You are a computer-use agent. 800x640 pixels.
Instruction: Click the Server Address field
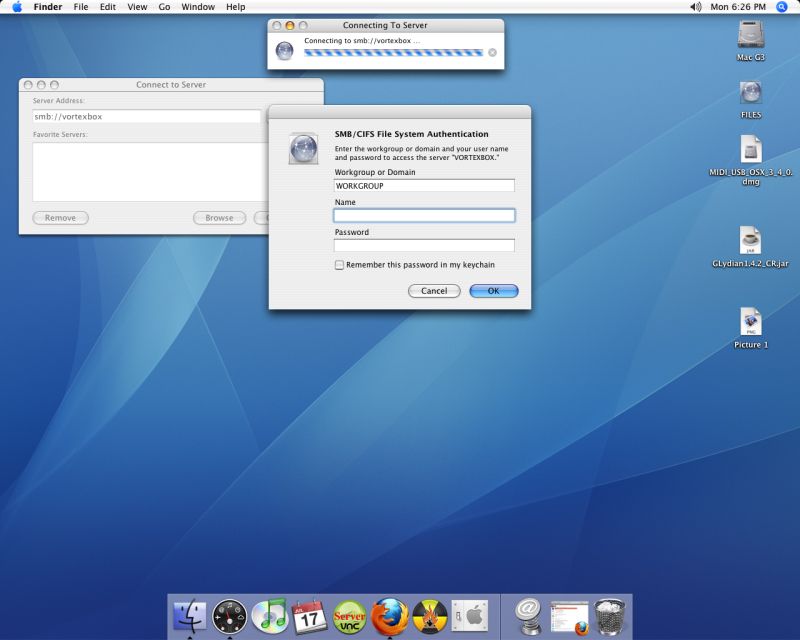(x=146, y=116)
